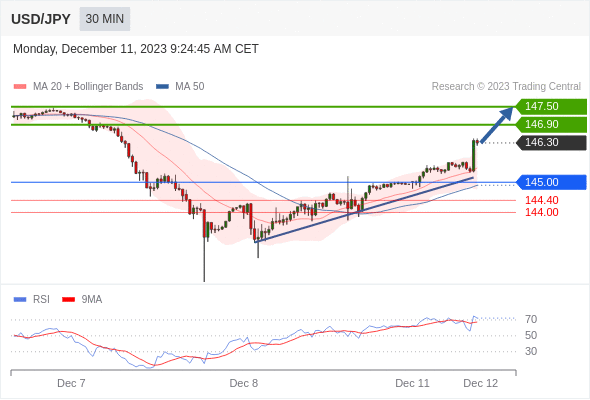Image resolution: width=590 pixels, height=400 pixels.
Task: Click the black 146.30 current price tag
Action: pos(551,143)
